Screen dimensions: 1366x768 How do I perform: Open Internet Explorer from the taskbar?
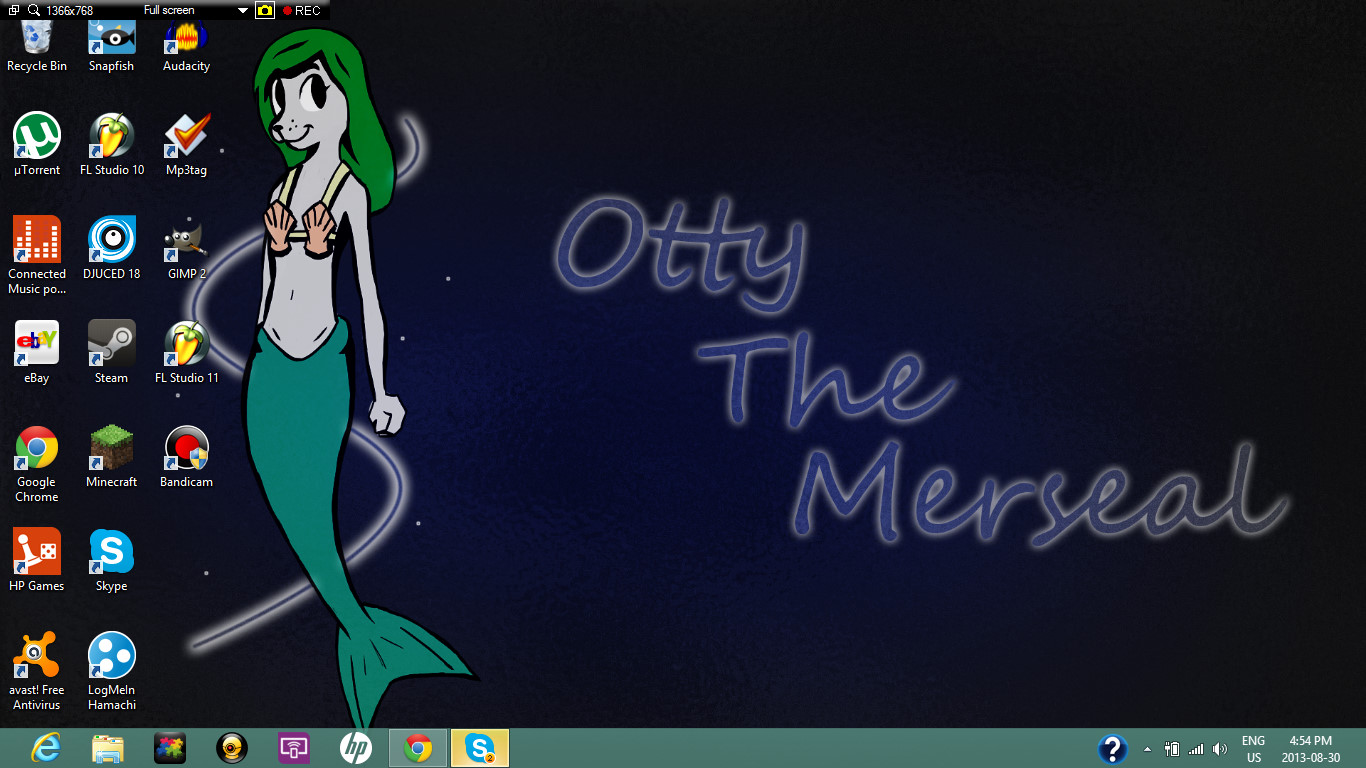click(x=45, y=748)
